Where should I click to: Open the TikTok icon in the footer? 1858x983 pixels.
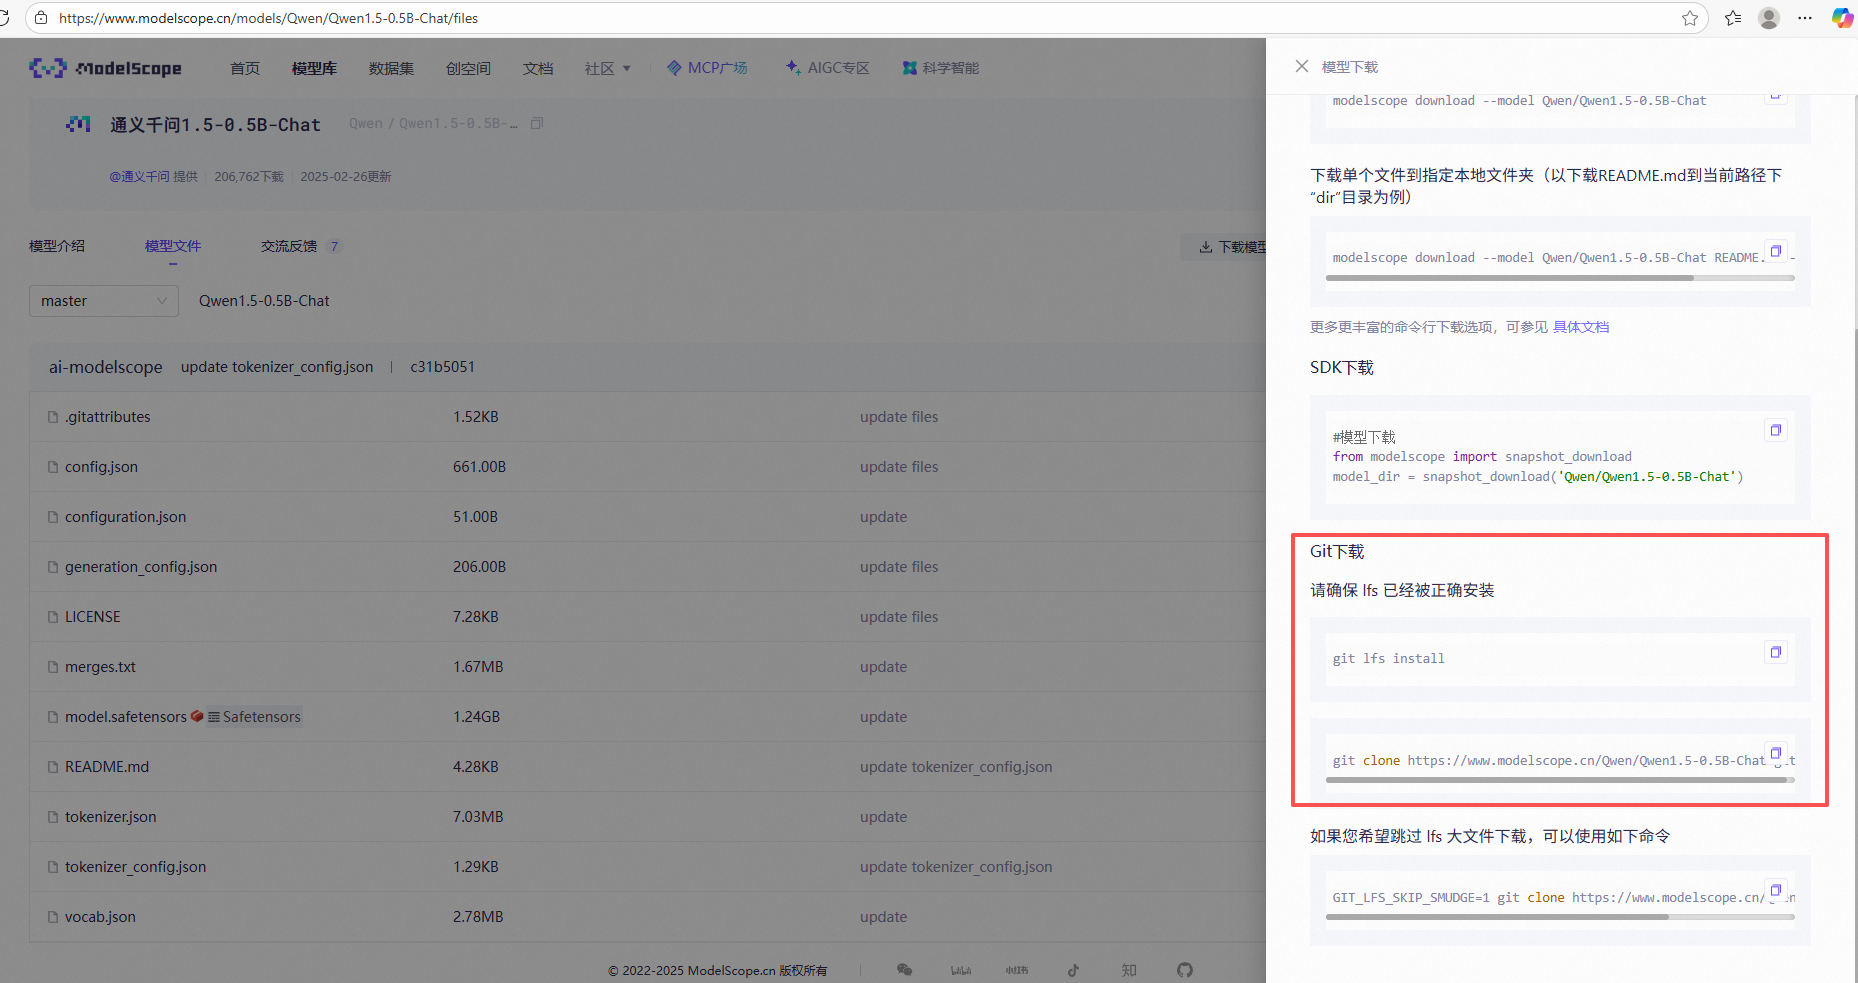tap(1073, 970)
